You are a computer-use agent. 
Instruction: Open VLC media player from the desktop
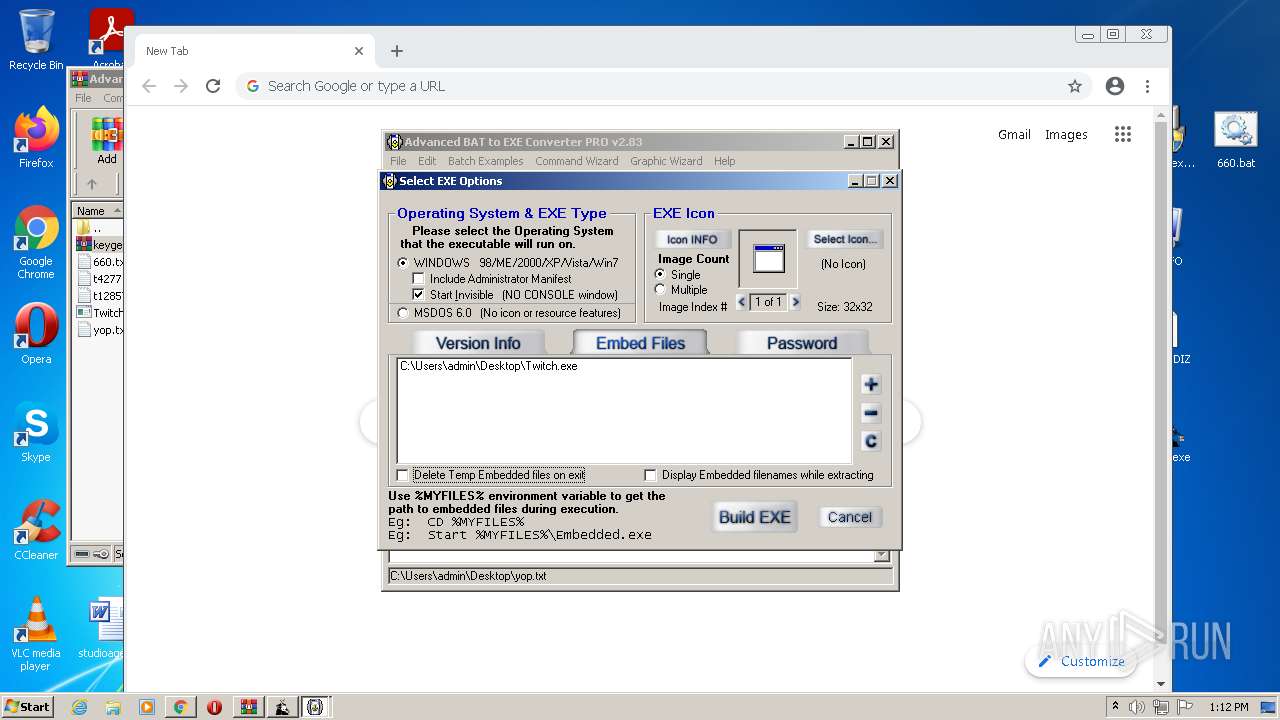36,634
